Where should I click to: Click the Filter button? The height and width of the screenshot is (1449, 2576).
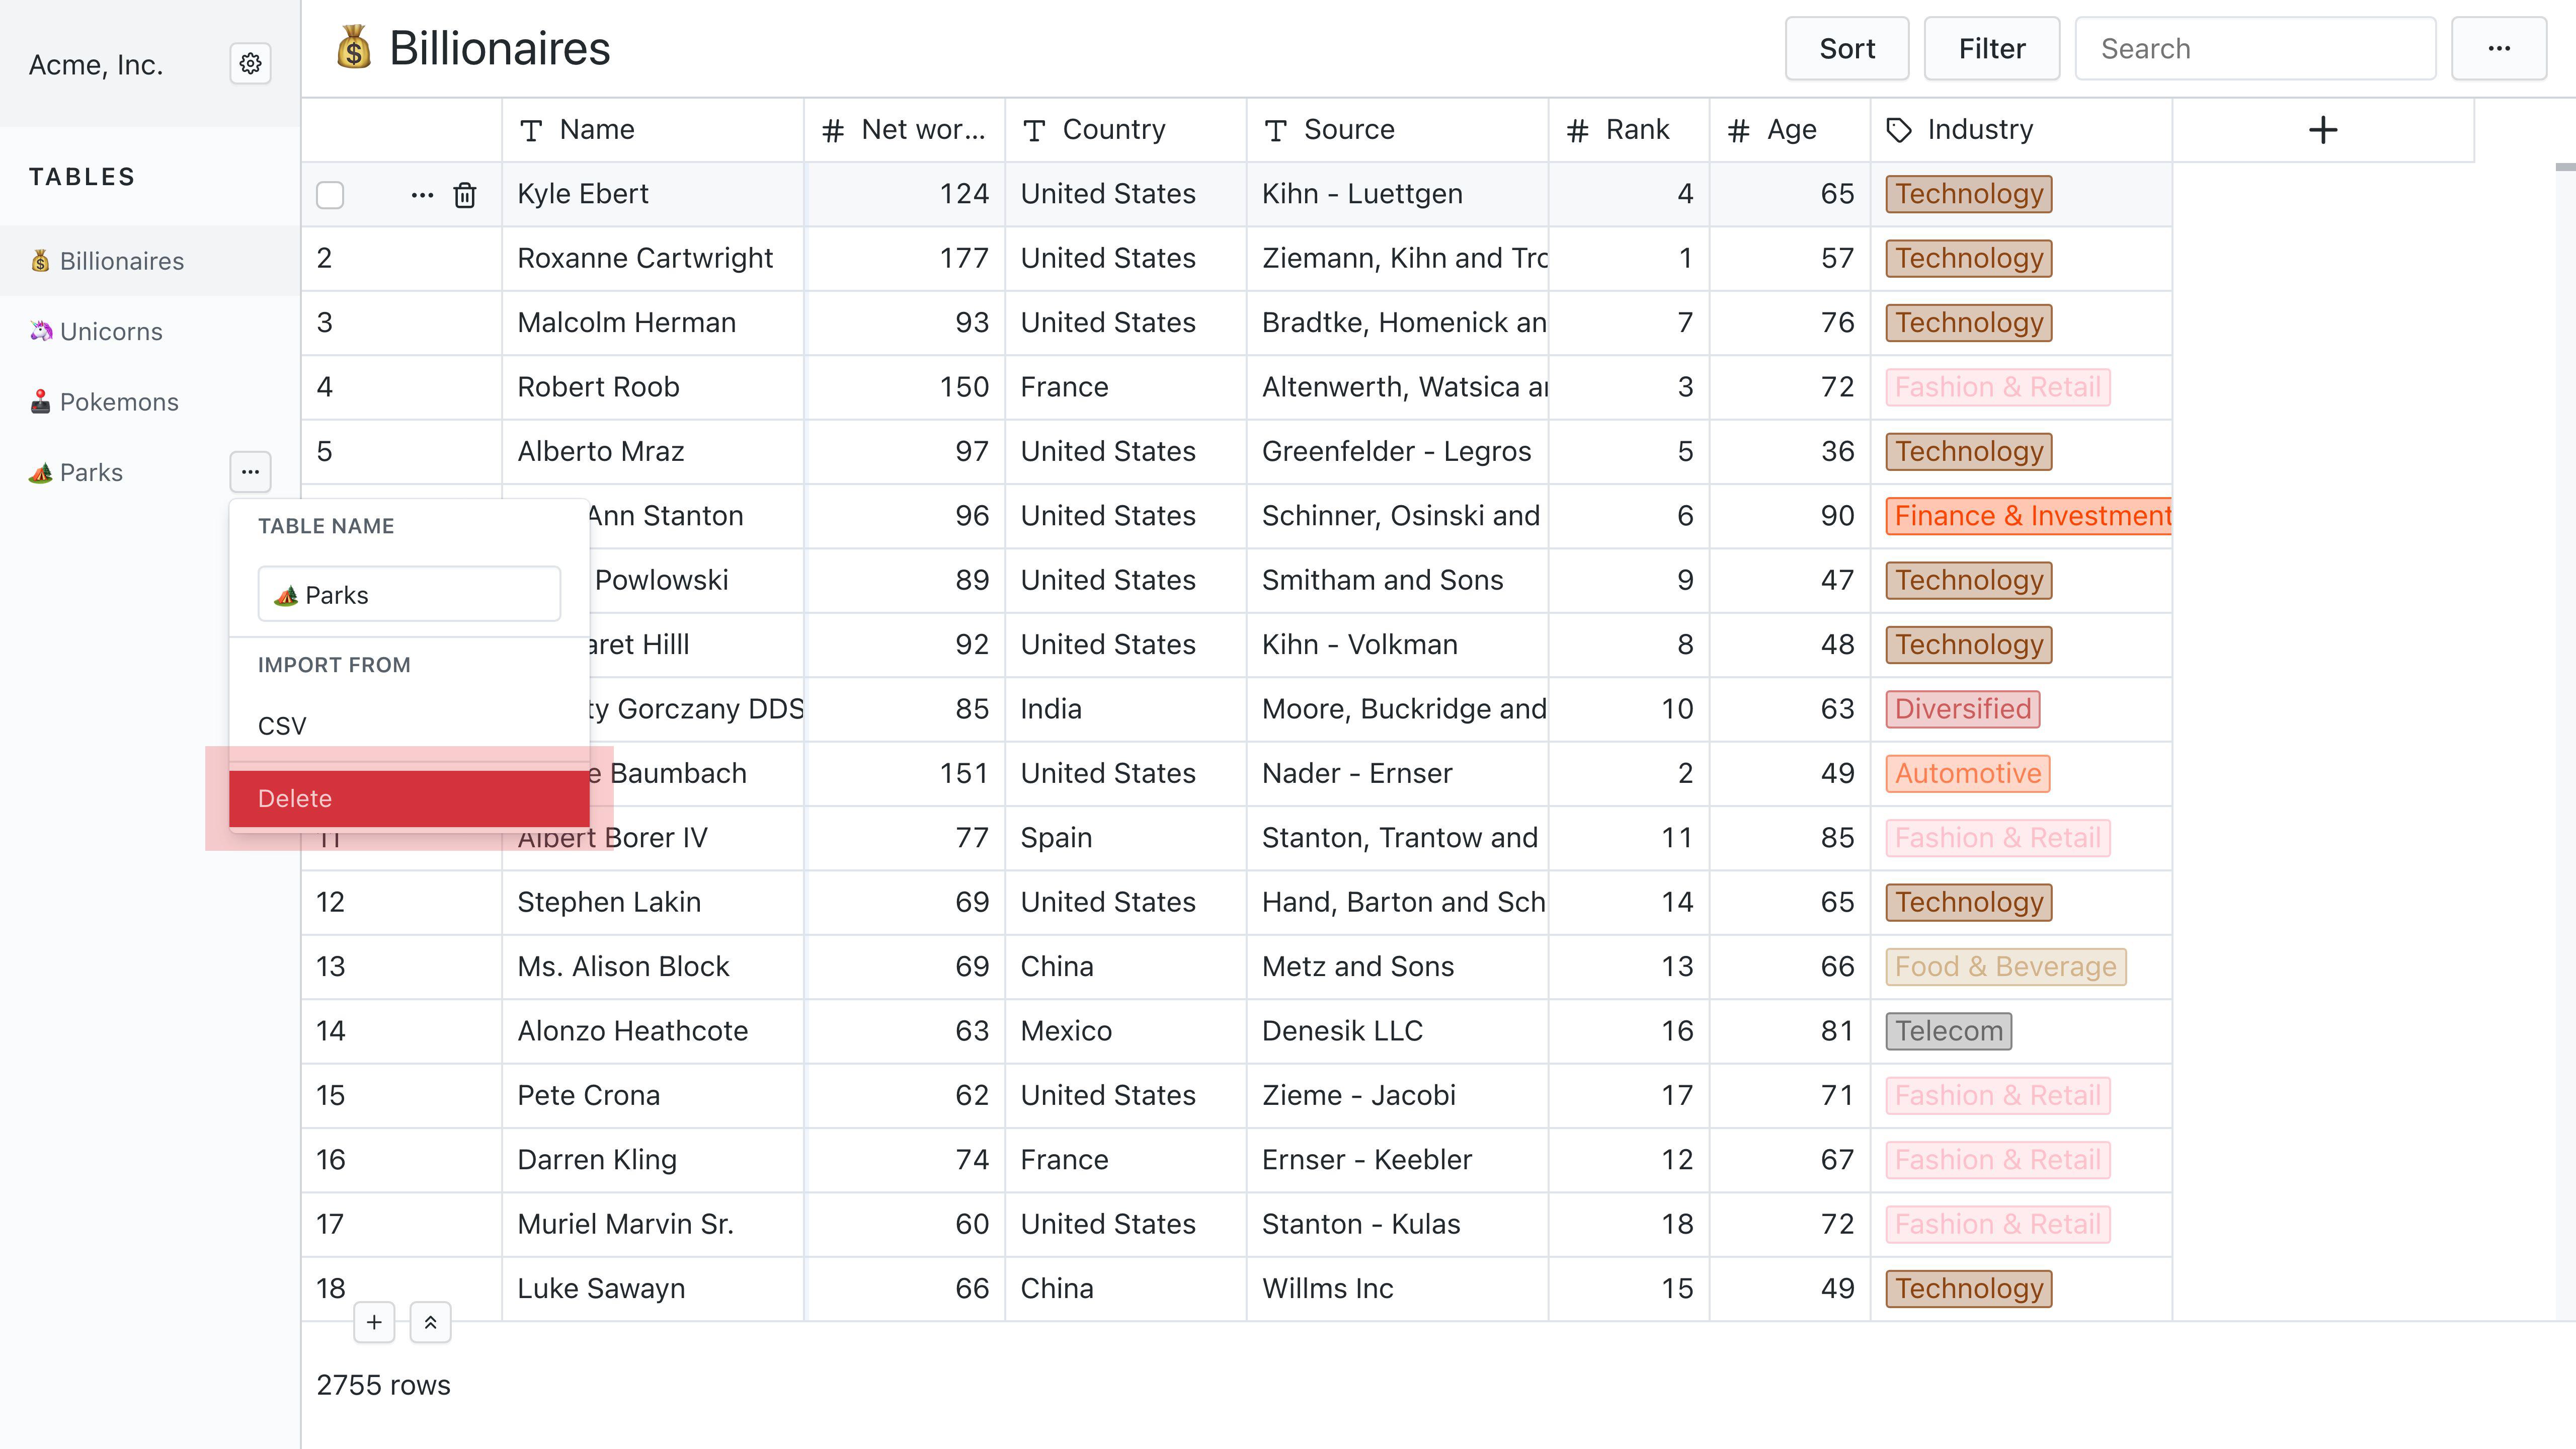pyautogui.click(x=1991, y=48)
